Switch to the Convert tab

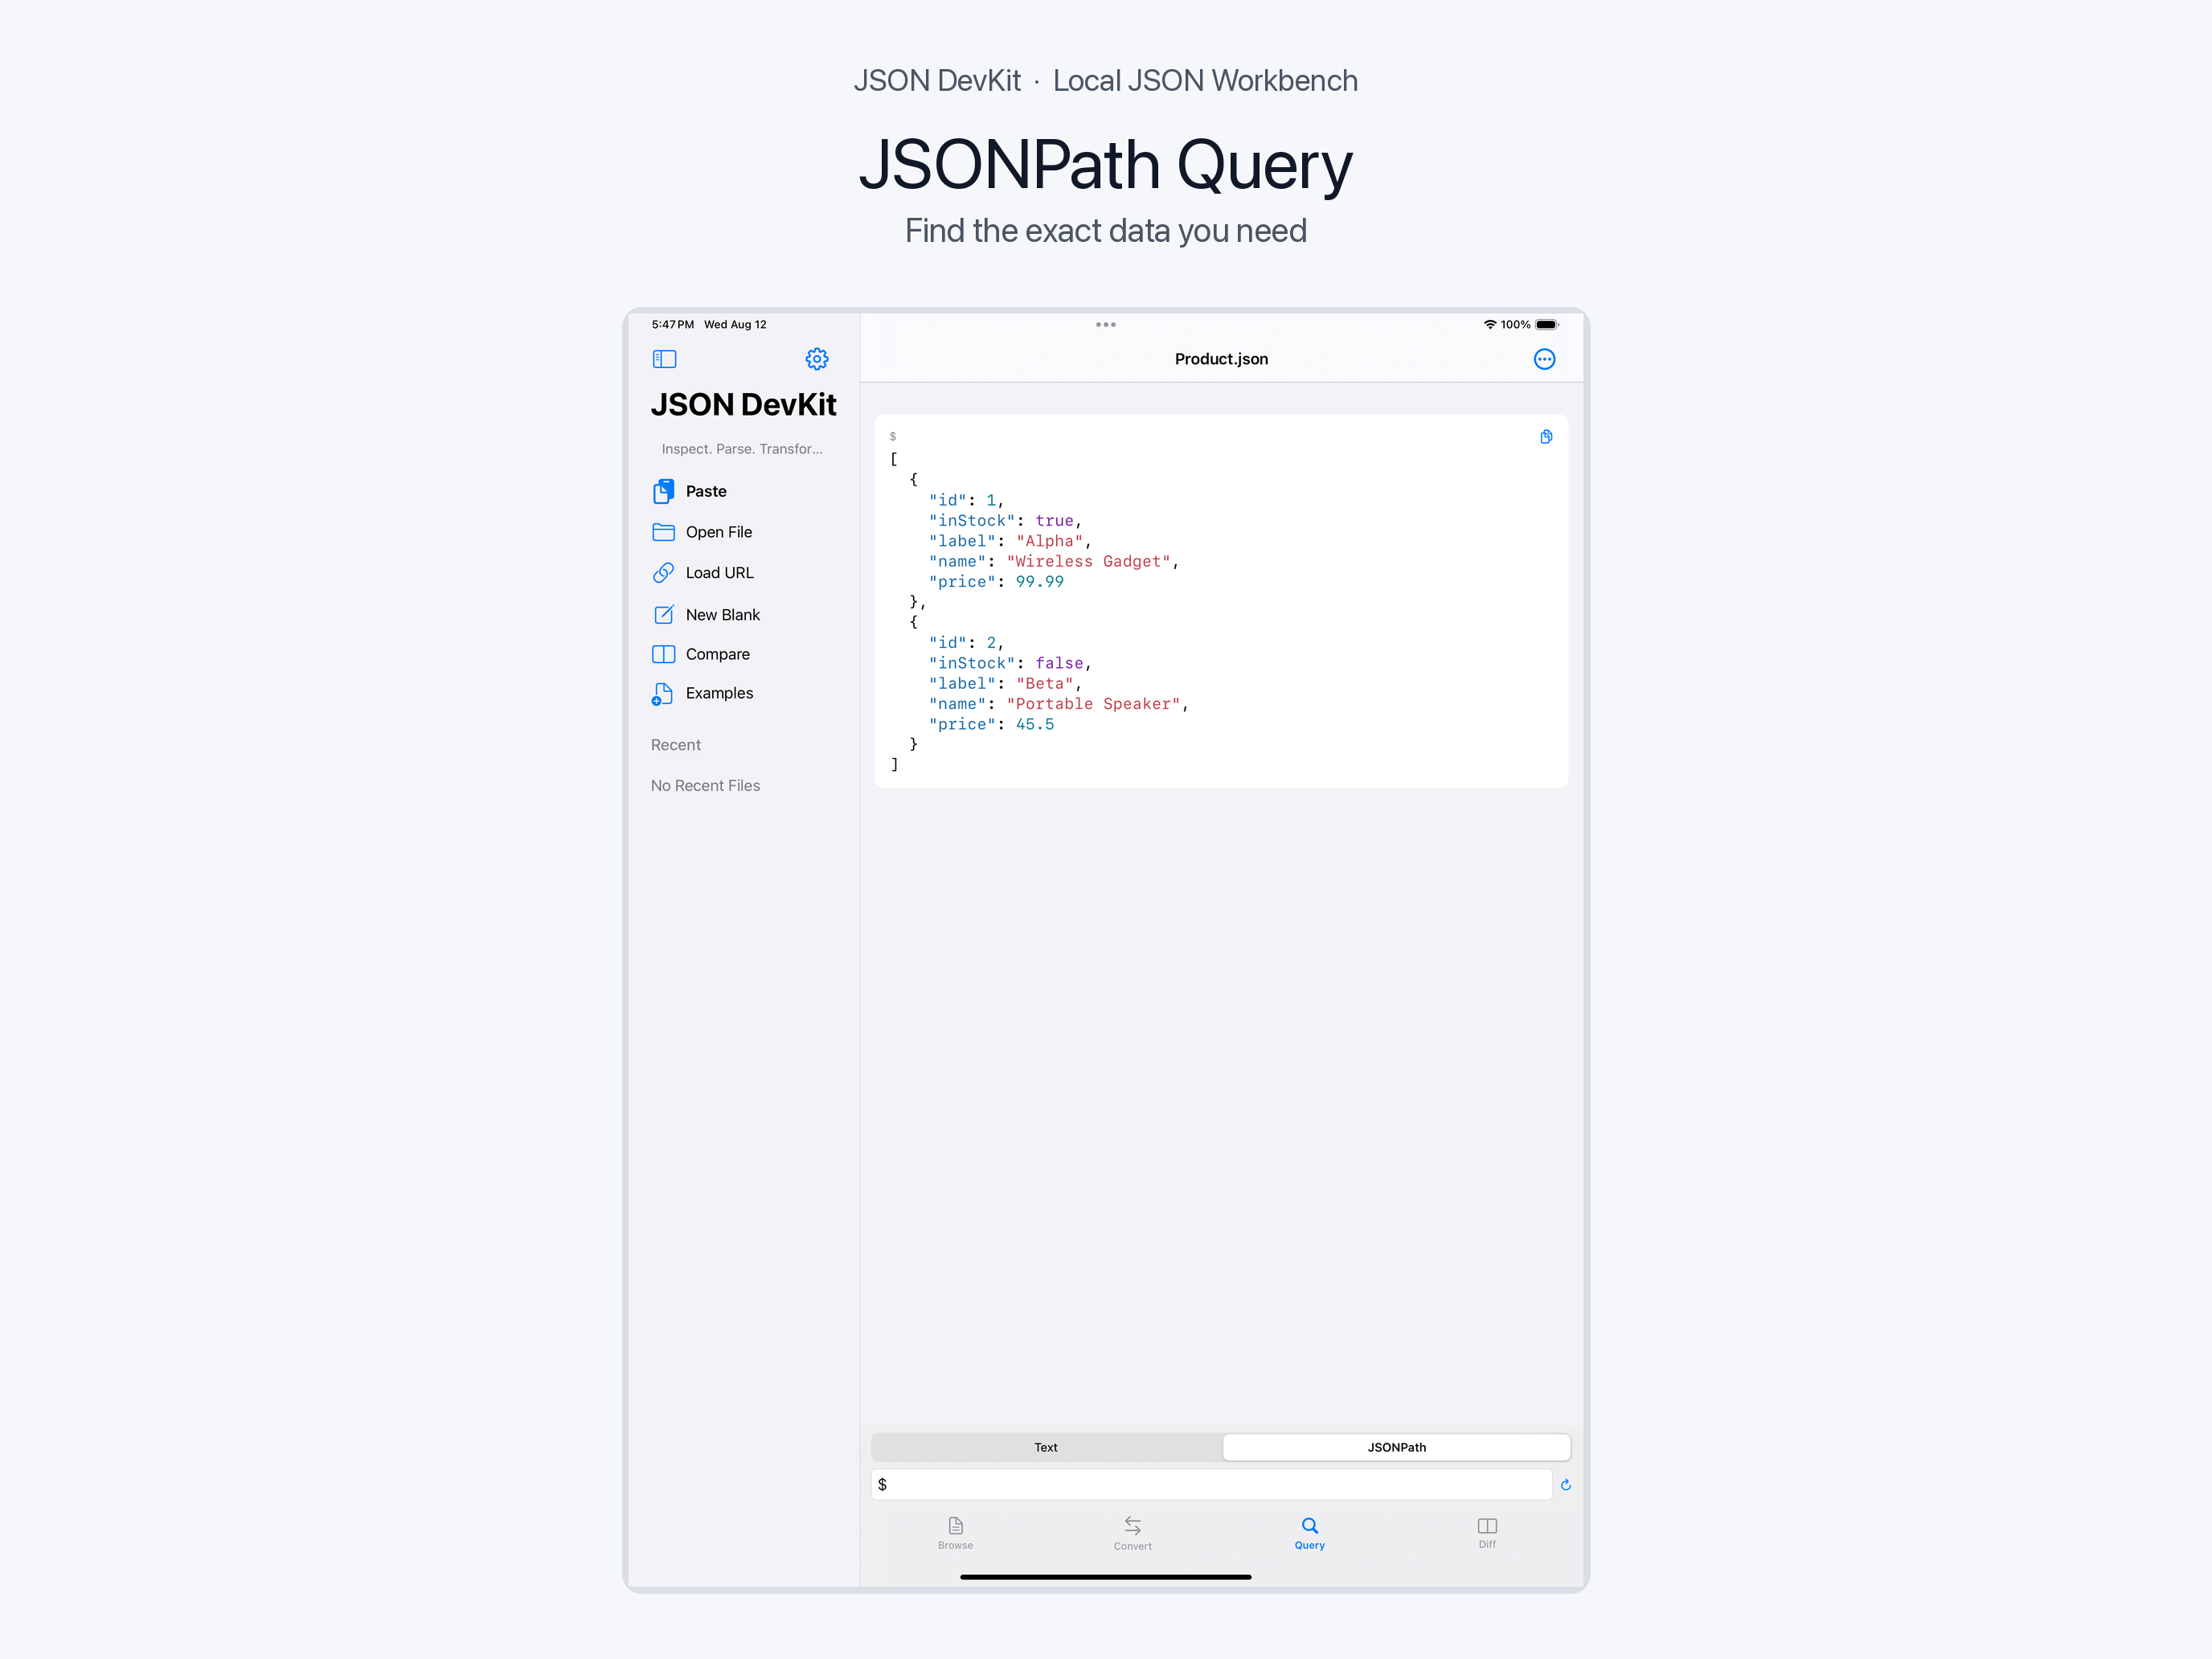(x=1132, y=1532)
